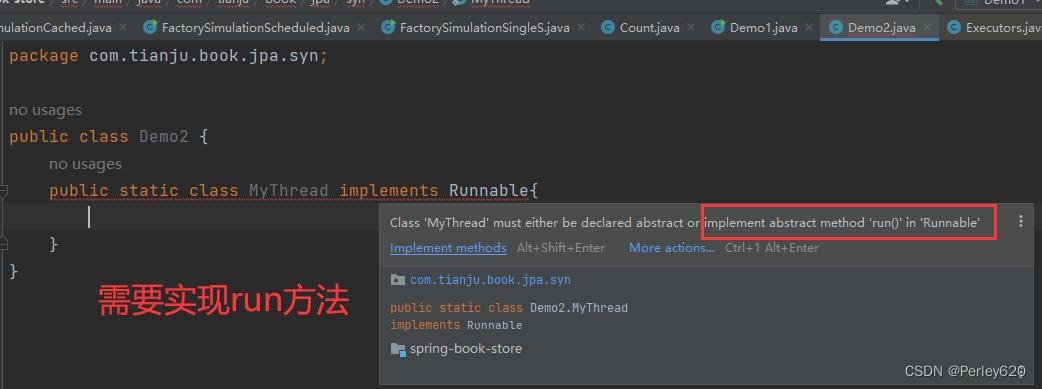Switch to the FactorySimulationScheduled.java tab
This screenshot has height=389, width=1042.
tap(255, 28)
